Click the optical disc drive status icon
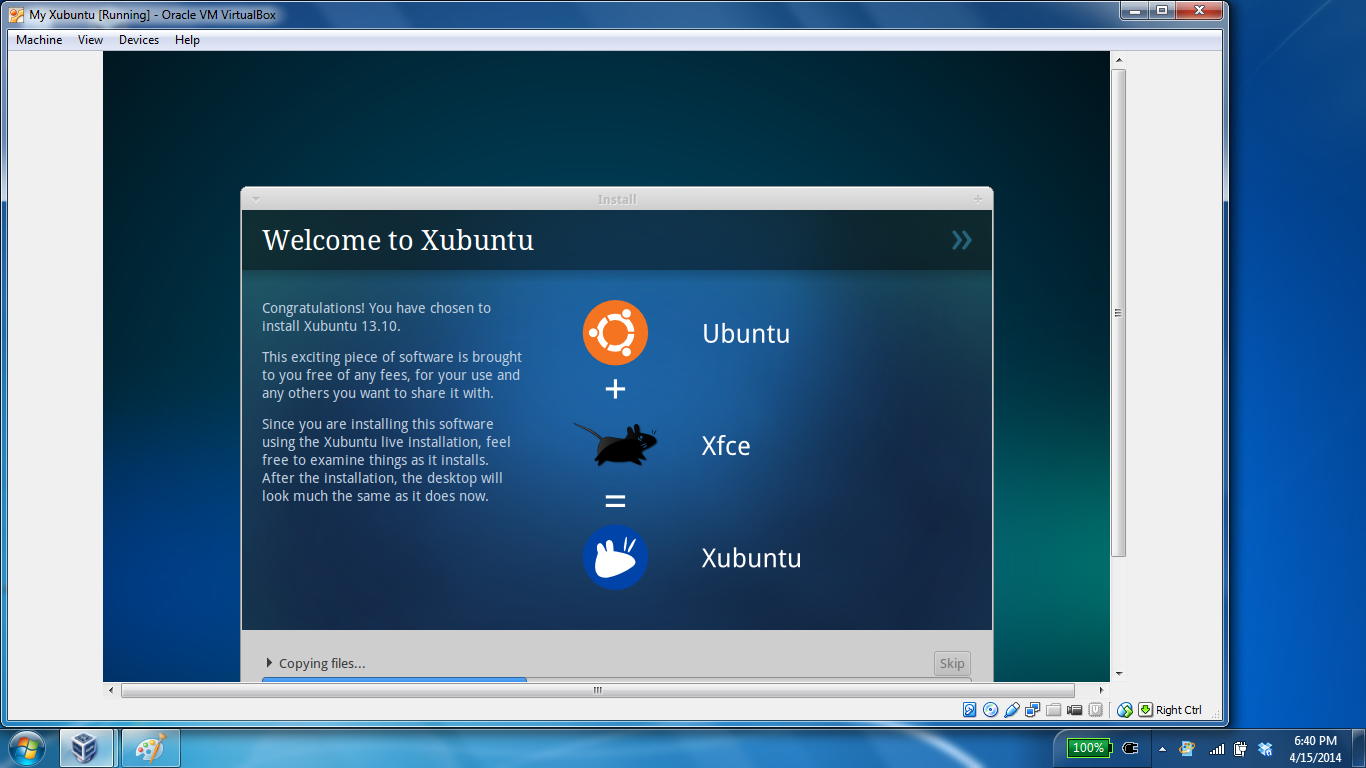Viewport: 1366px width, 768px height. [x=990, y=710]
